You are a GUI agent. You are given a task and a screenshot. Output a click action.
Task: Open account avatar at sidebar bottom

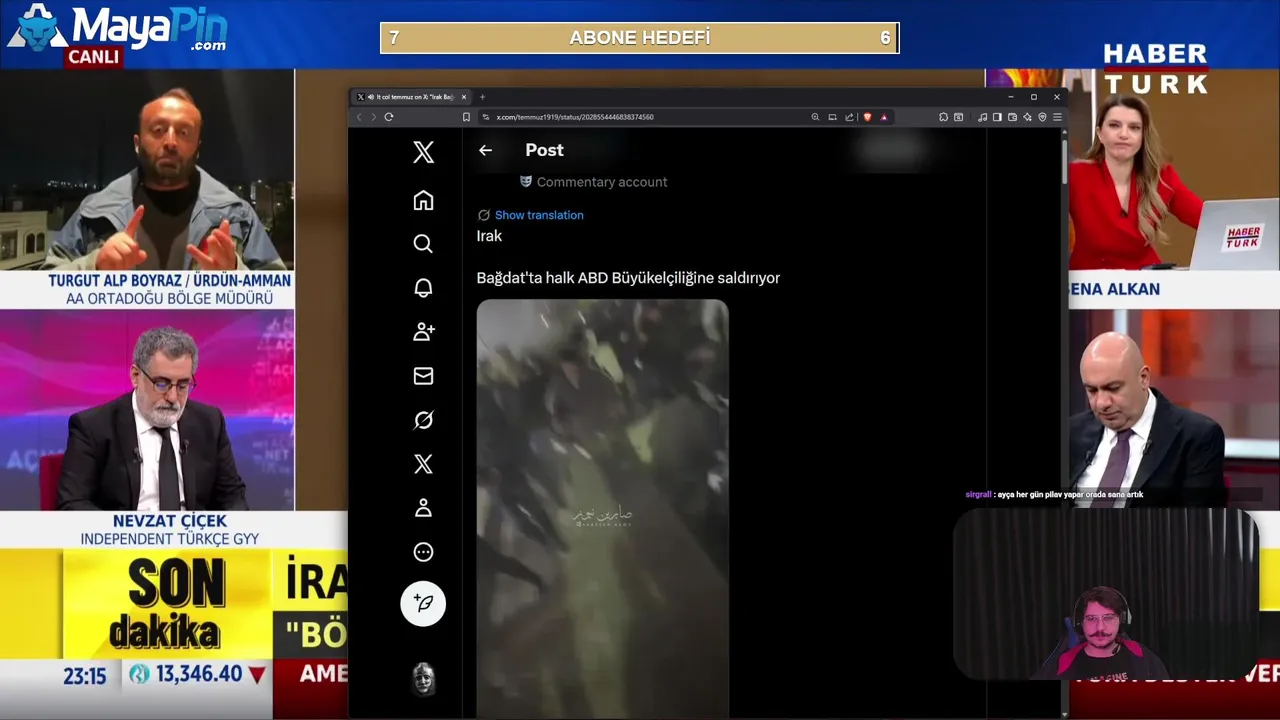pyautogui.click(x=423, y=680)
